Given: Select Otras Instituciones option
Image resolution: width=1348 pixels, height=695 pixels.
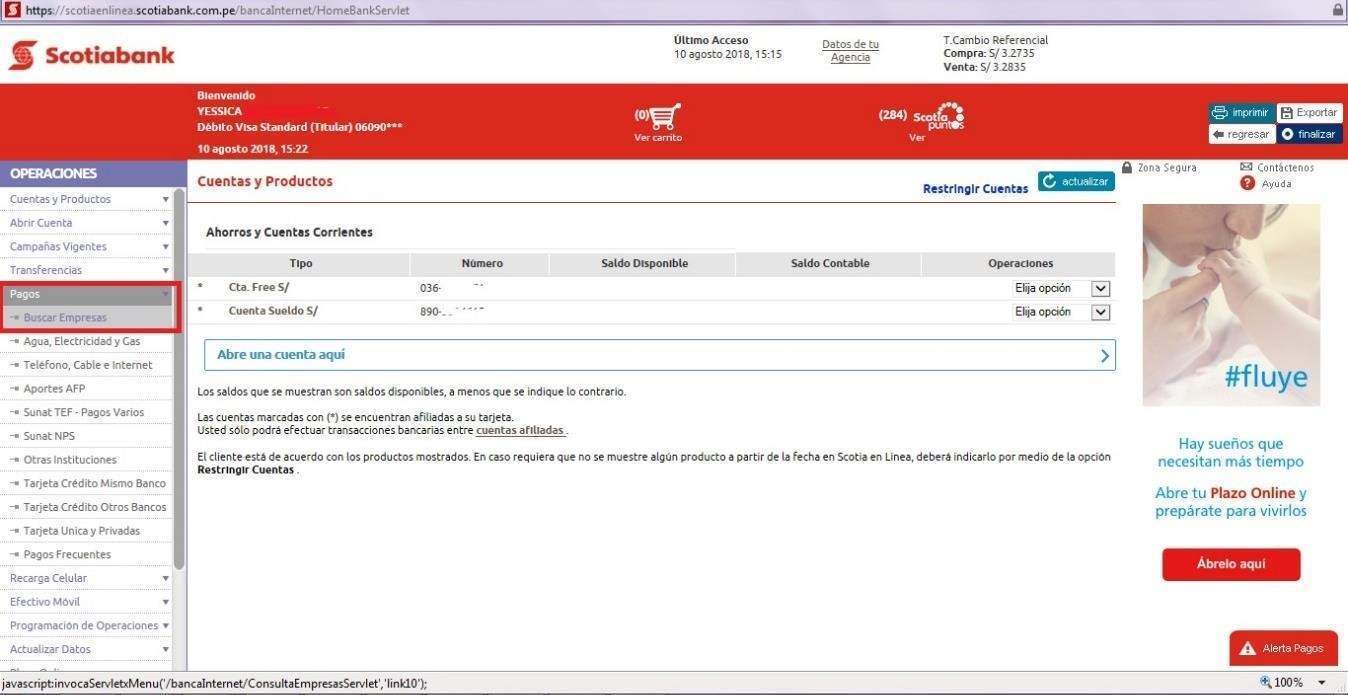Looking at the screenshot, I should [x=70, y=460].
